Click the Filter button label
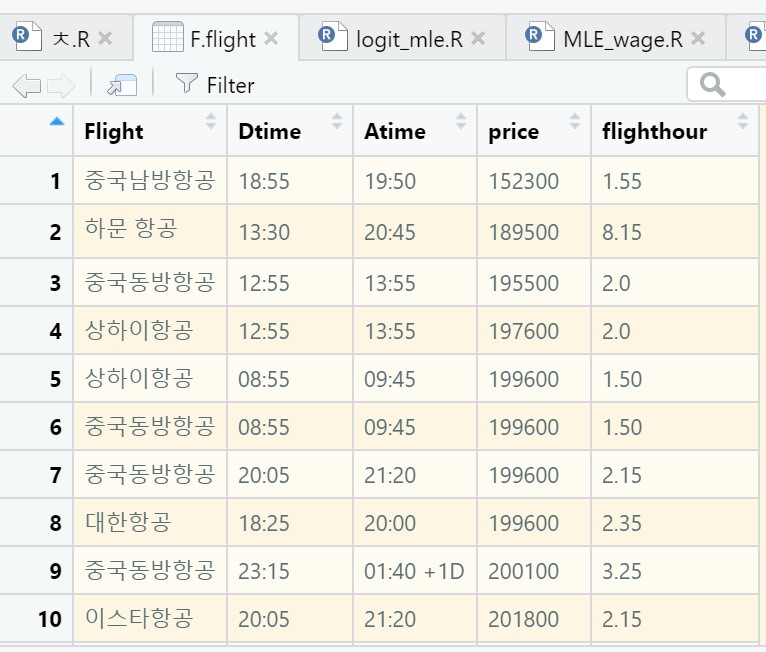 coord(231,85)
